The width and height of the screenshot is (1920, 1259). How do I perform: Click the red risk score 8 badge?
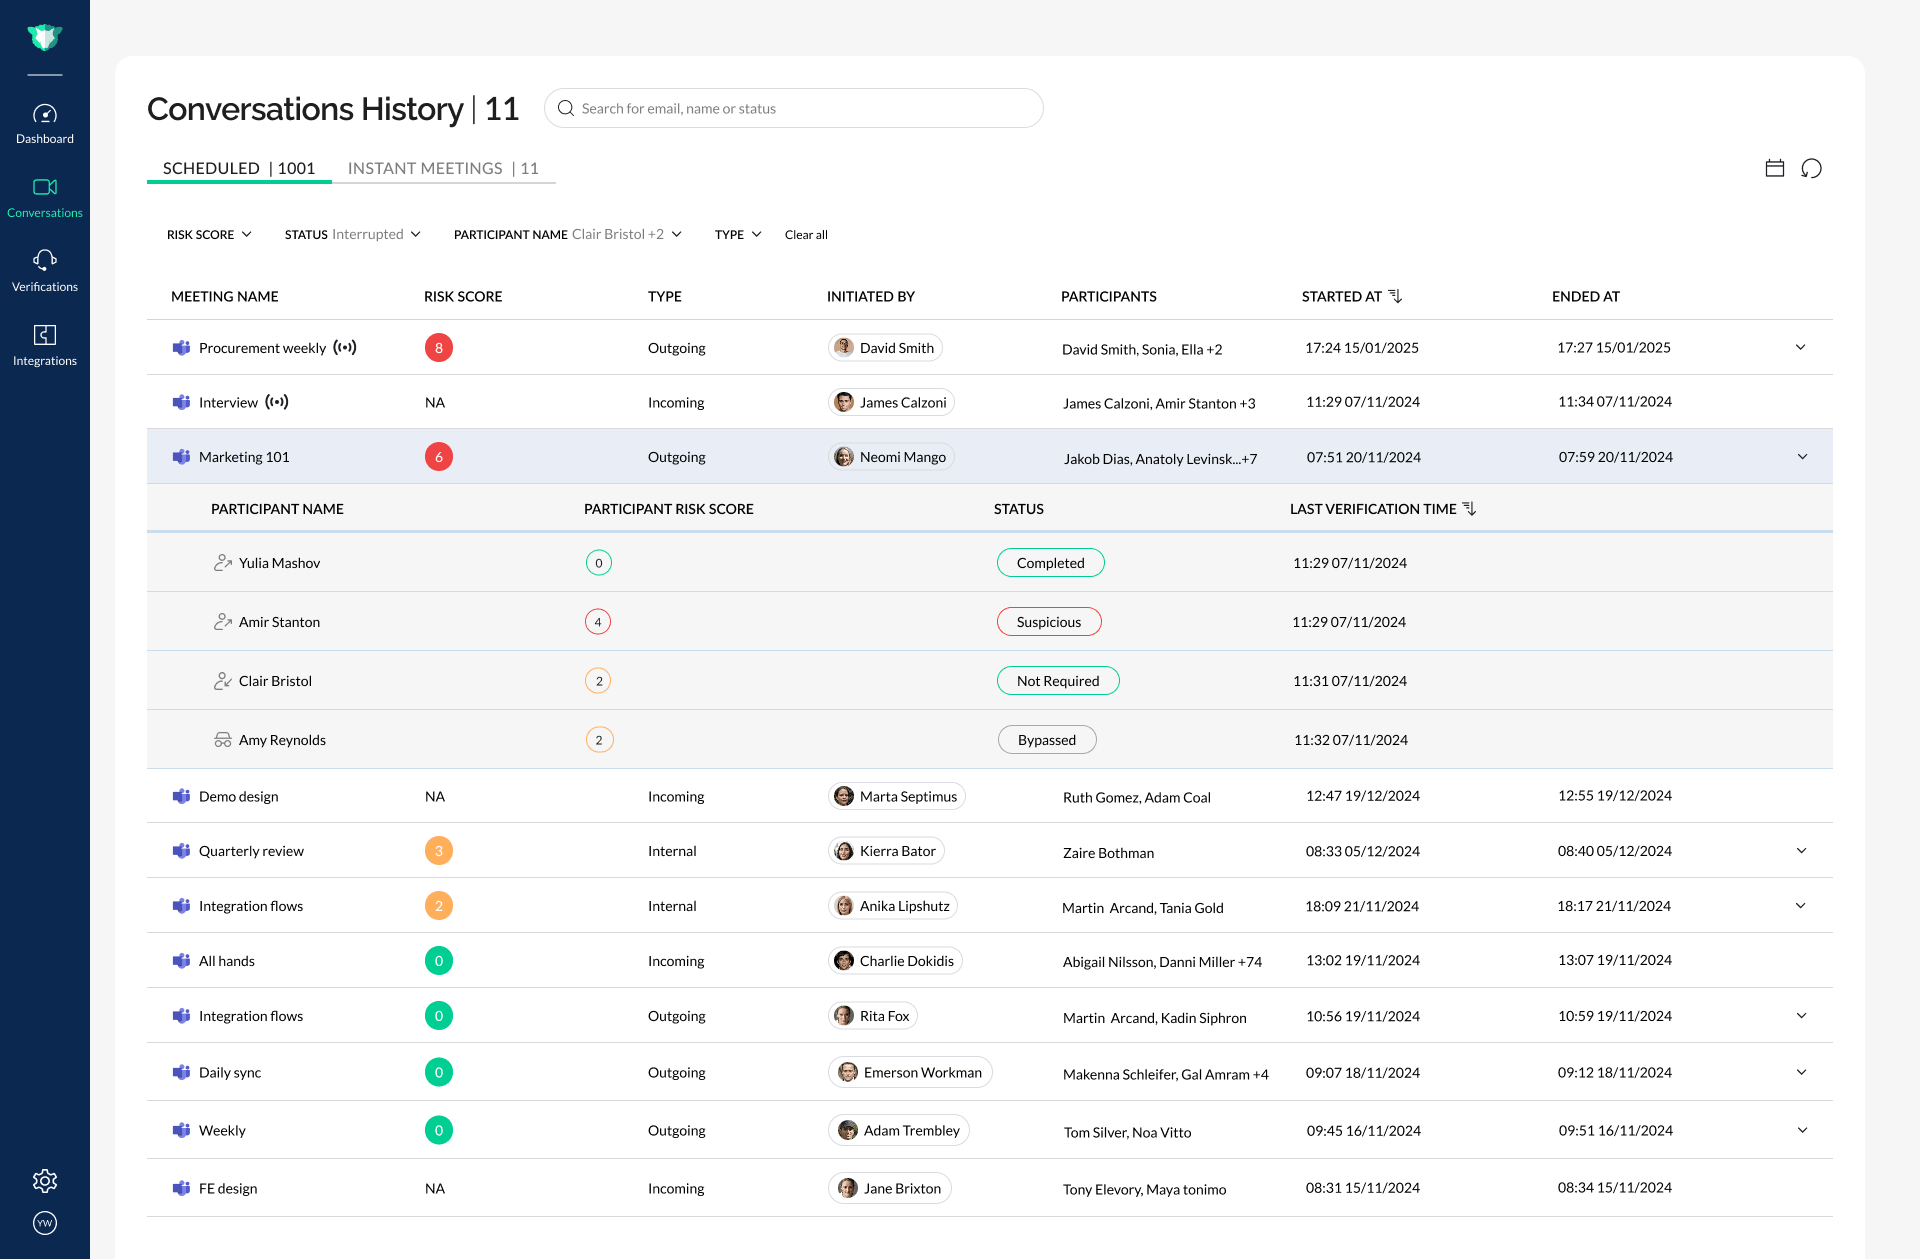439,348
